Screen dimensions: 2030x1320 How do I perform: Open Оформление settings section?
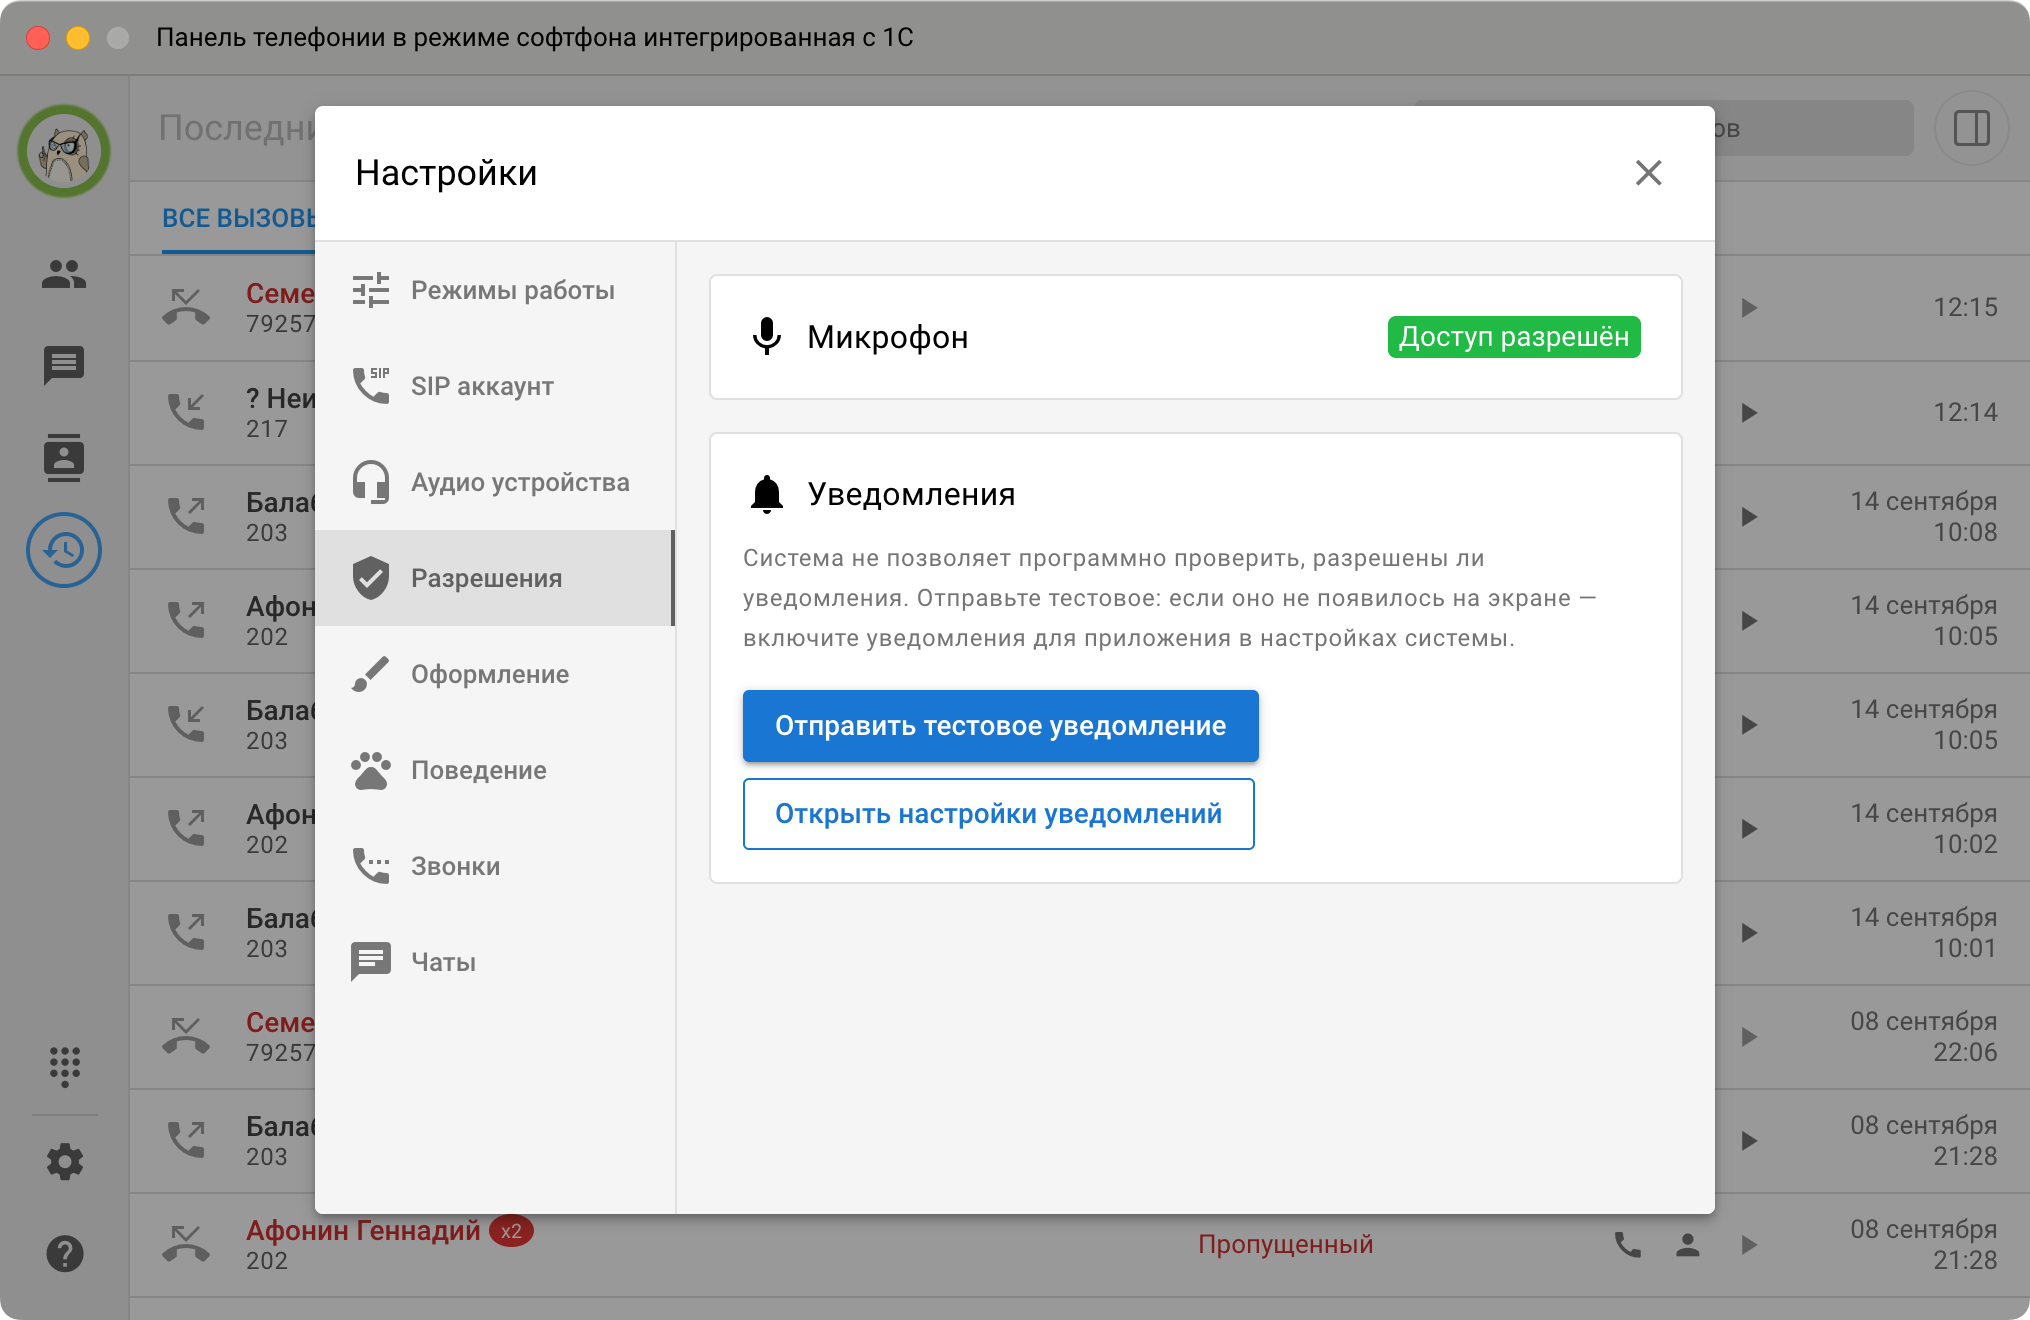[495, 674]
